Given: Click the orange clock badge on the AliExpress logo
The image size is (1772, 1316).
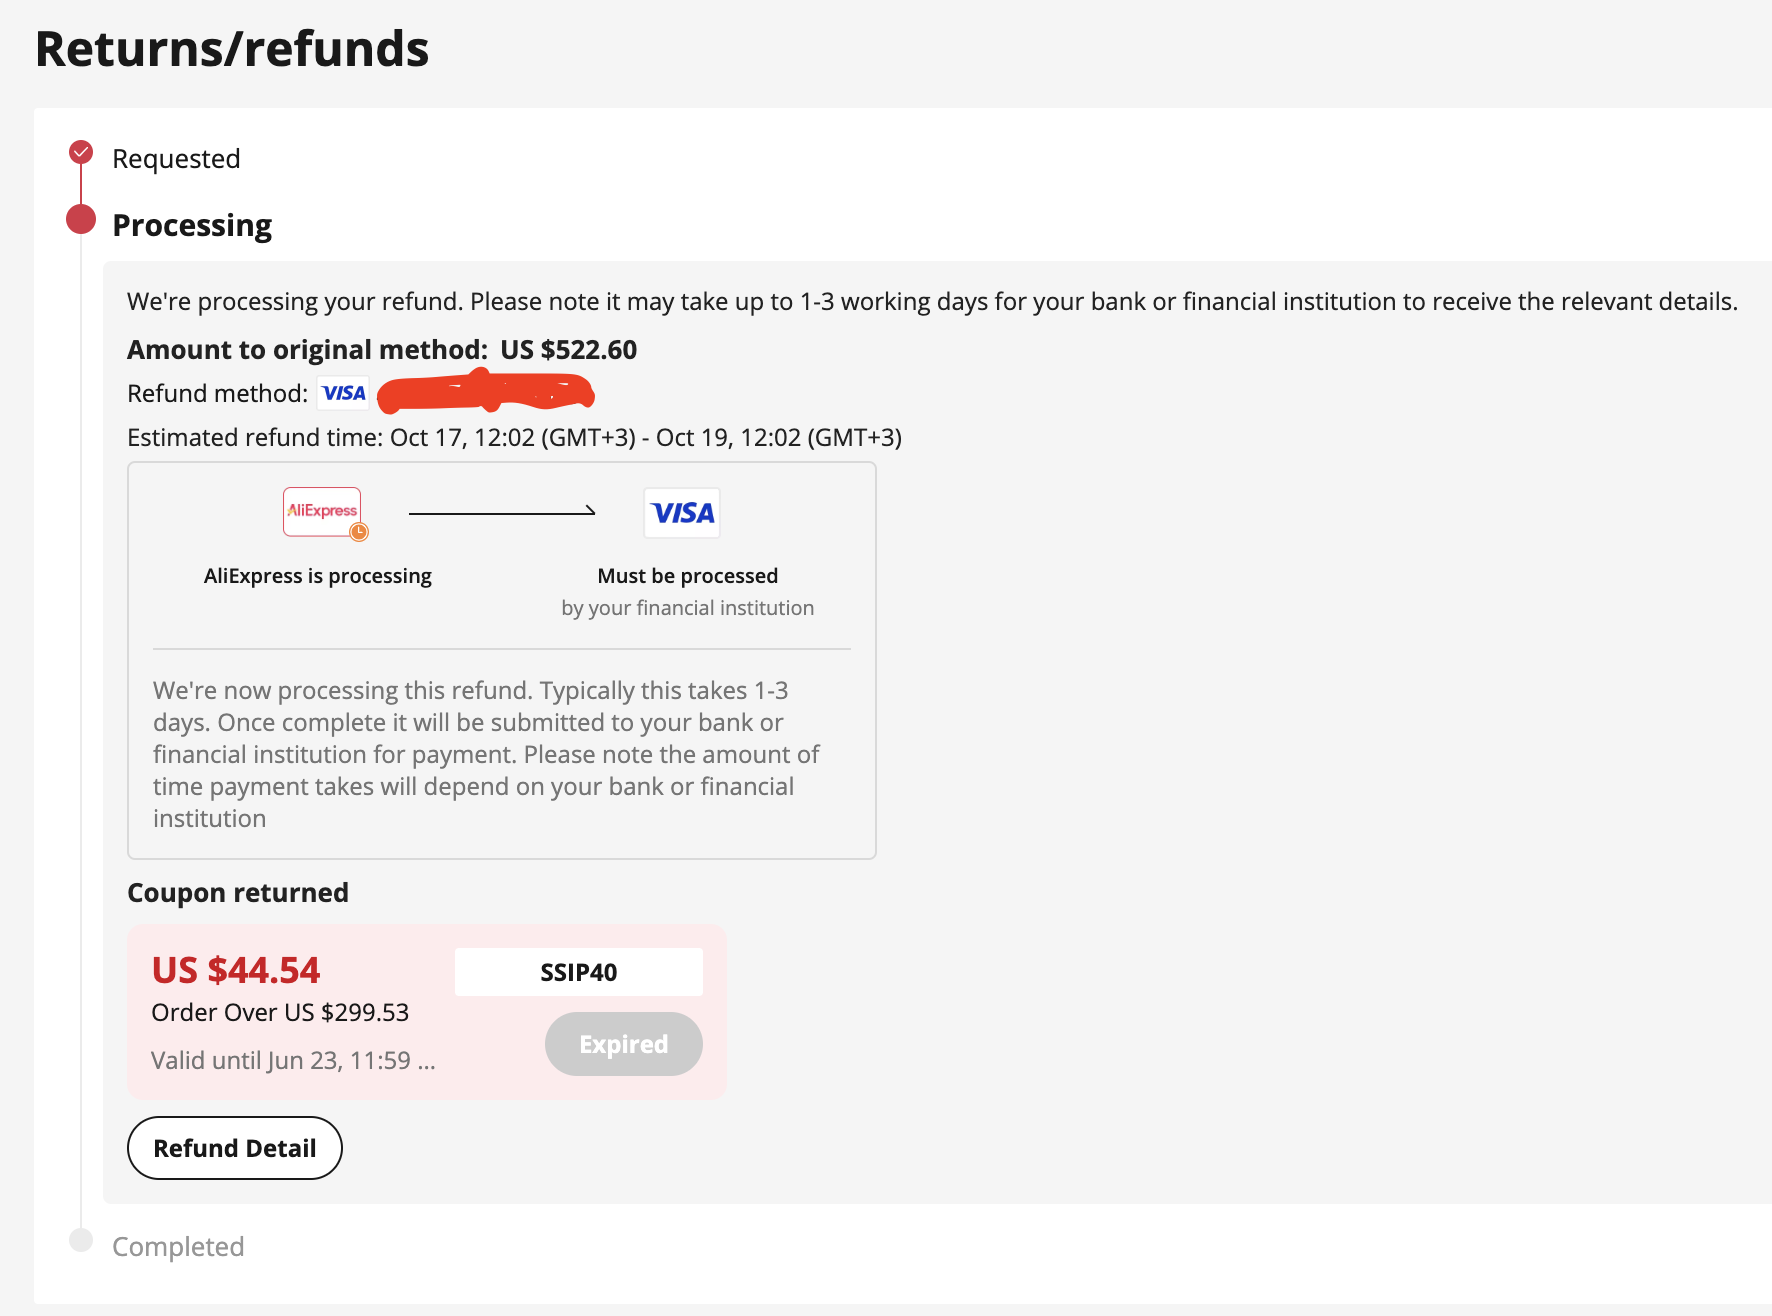Looking at the screenshot, I should tap(359, 532).
